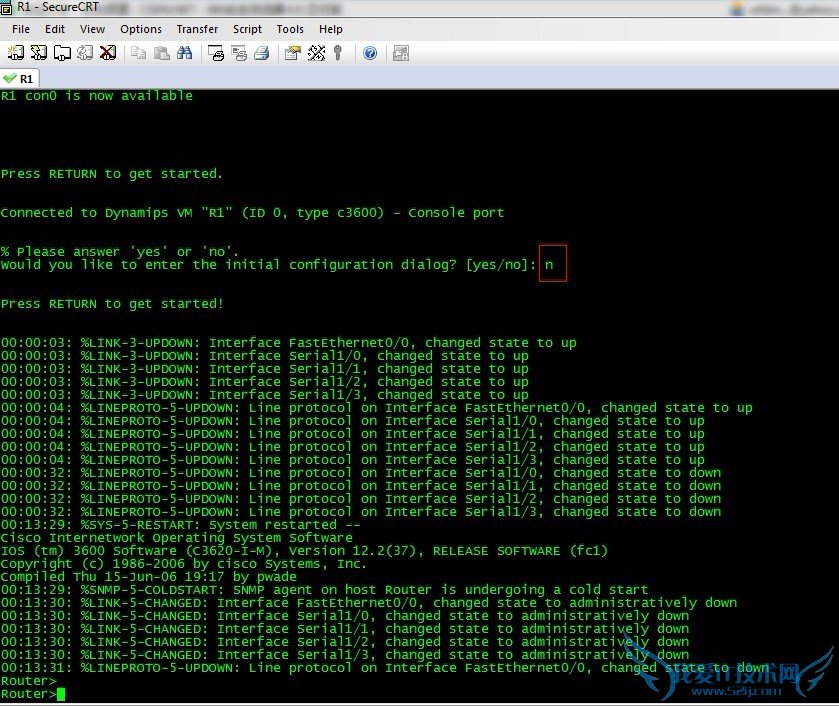Image resolution: width=839 pixels, height=706 pixels.
Task: Open the Script menu
Action: click(x=247, y=29)
